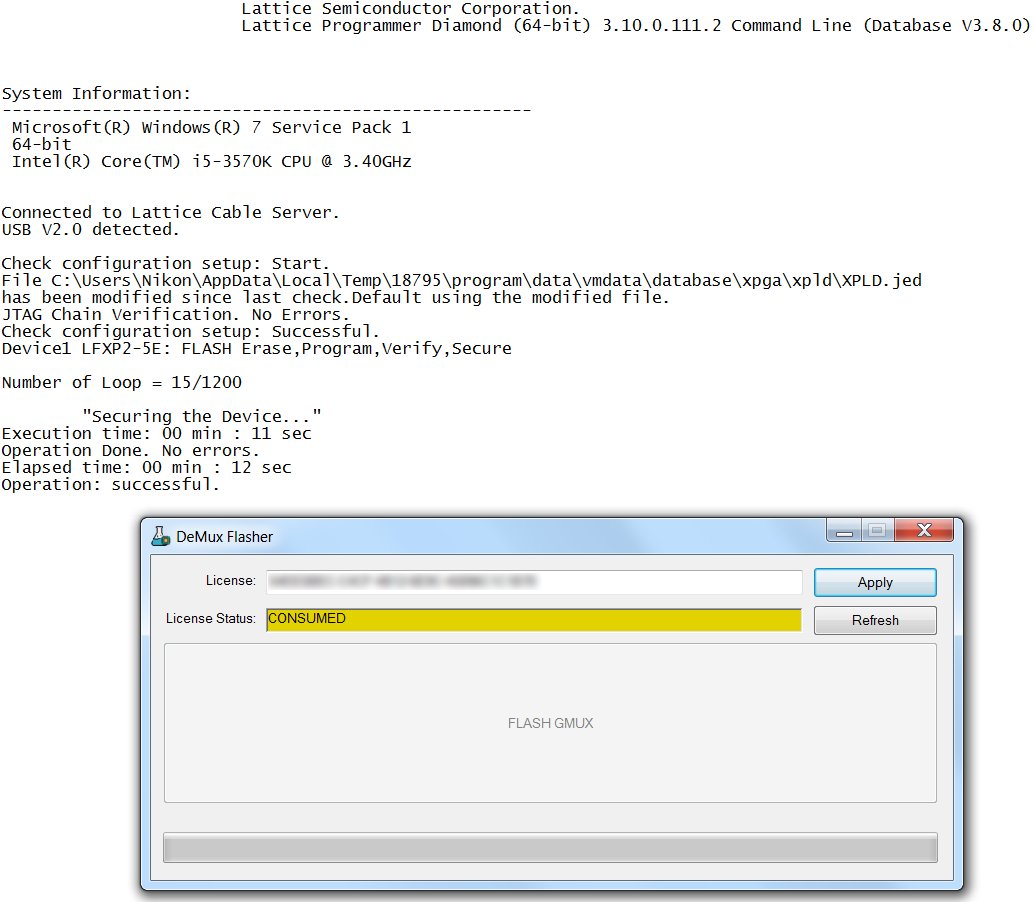
Task: Click 'Number of Loop = 15/1200' line
Action: tap(122, 382)
